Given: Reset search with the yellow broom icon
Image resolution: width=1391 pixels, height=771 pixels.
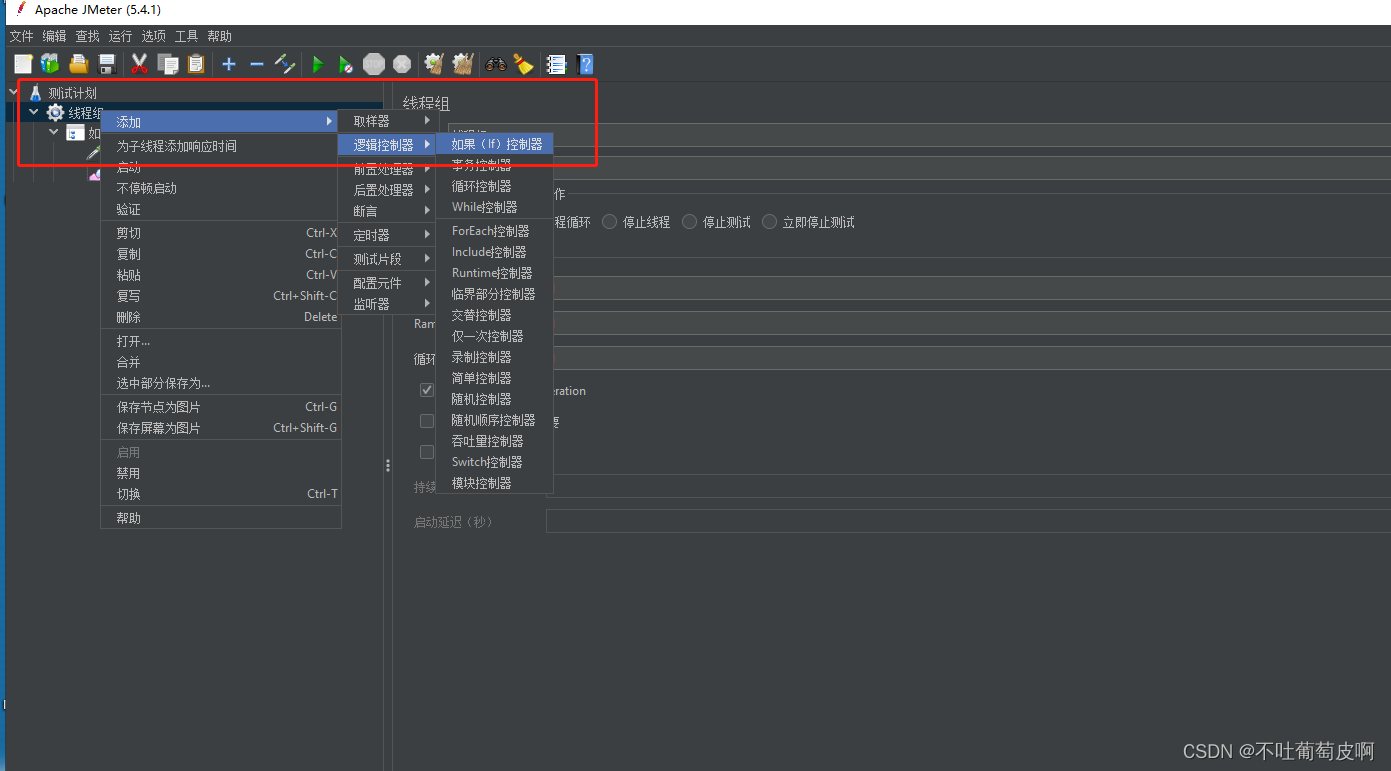Looking at the screenshot, I should (523, 64).
